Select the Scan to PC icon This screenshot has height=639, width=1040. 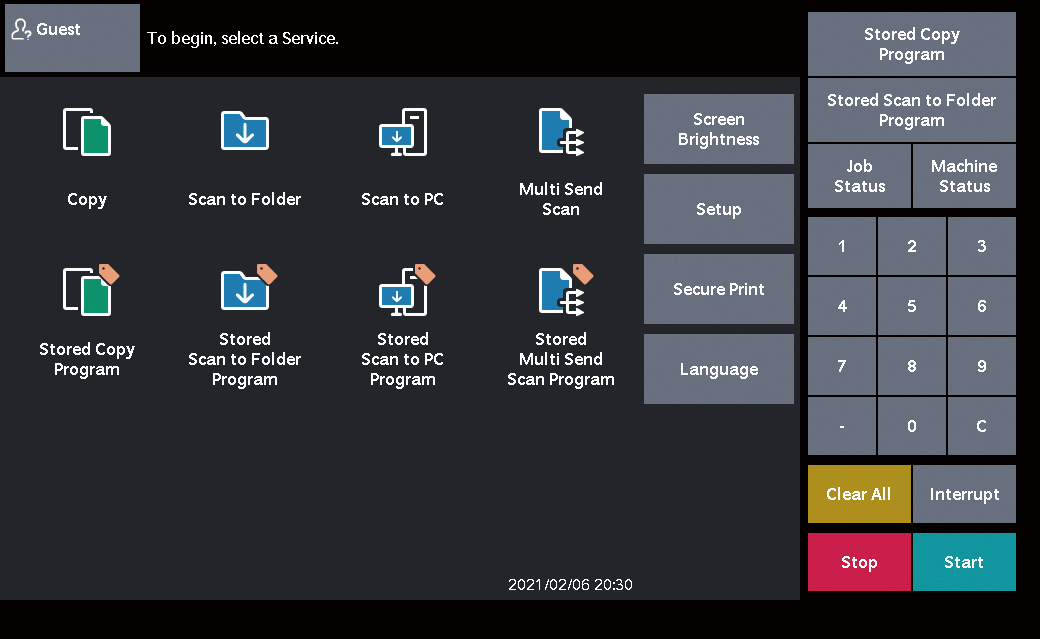coord(402,150)
